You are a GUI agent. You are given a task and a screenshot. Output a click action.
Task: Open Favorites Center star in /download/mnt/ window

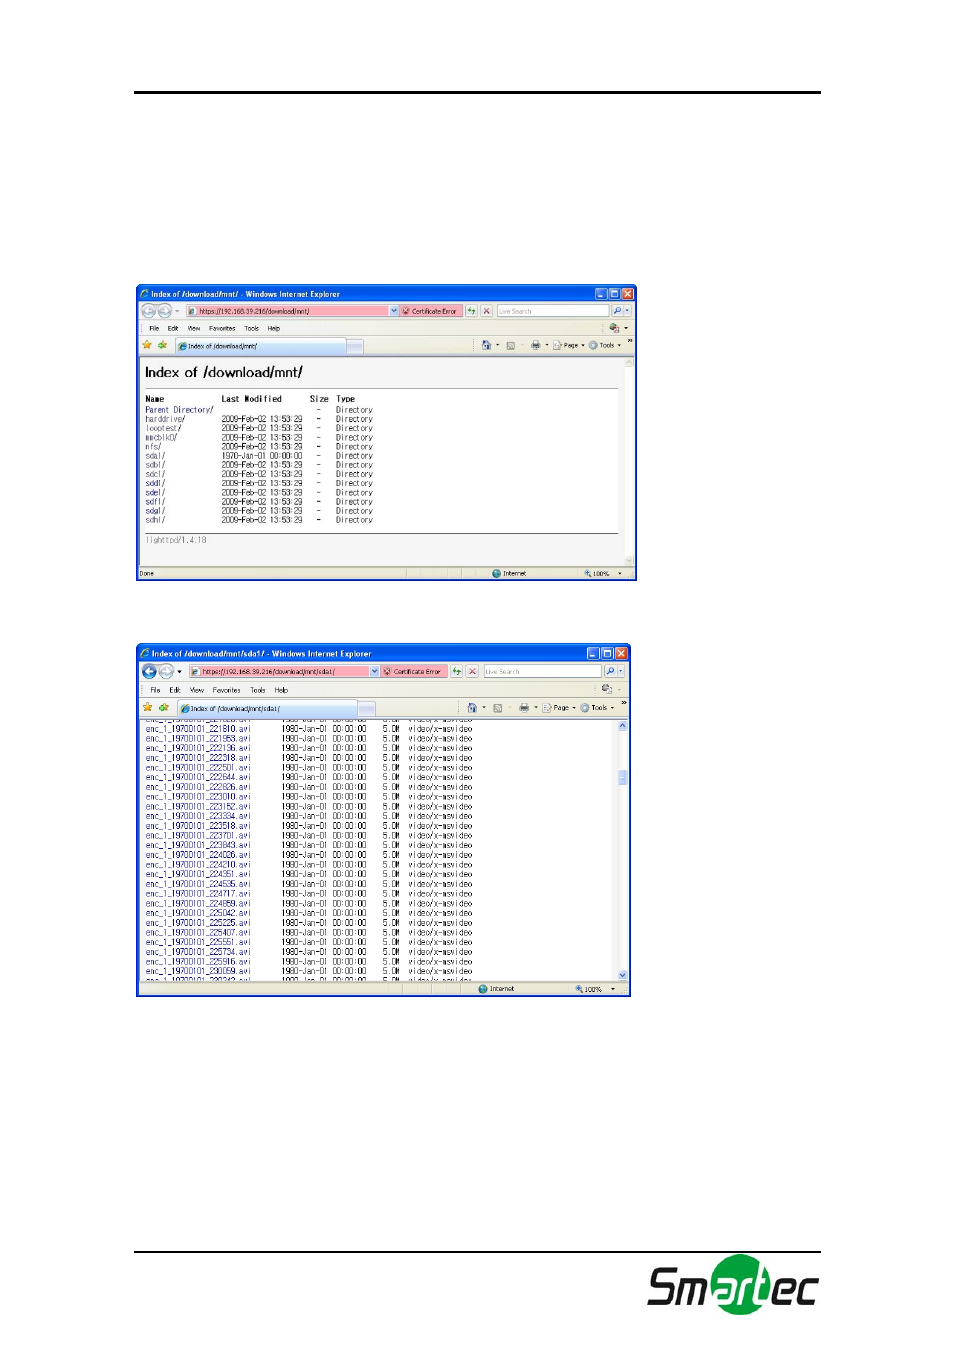(147, 345)
